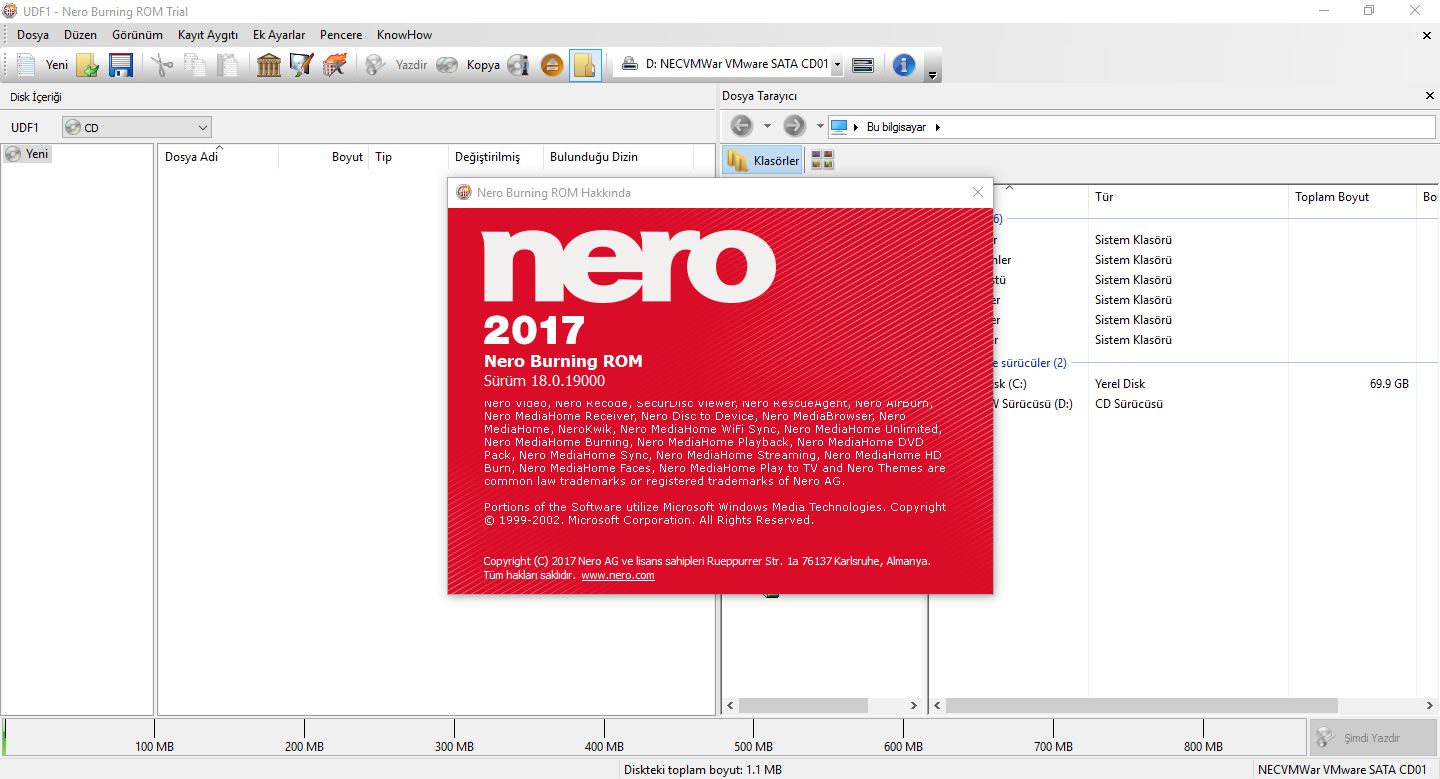
Task: Sort by Toplam Boyut column header
Action: [x=1352, y=197]
